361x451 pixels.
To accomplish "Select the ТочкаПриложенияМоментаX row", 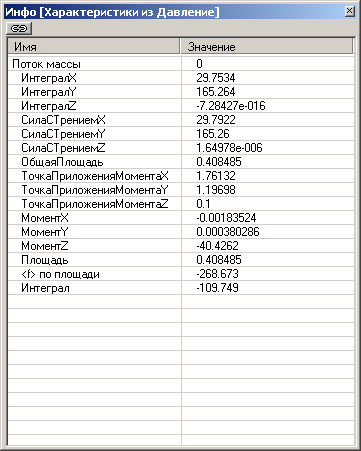I will point(181,176).
